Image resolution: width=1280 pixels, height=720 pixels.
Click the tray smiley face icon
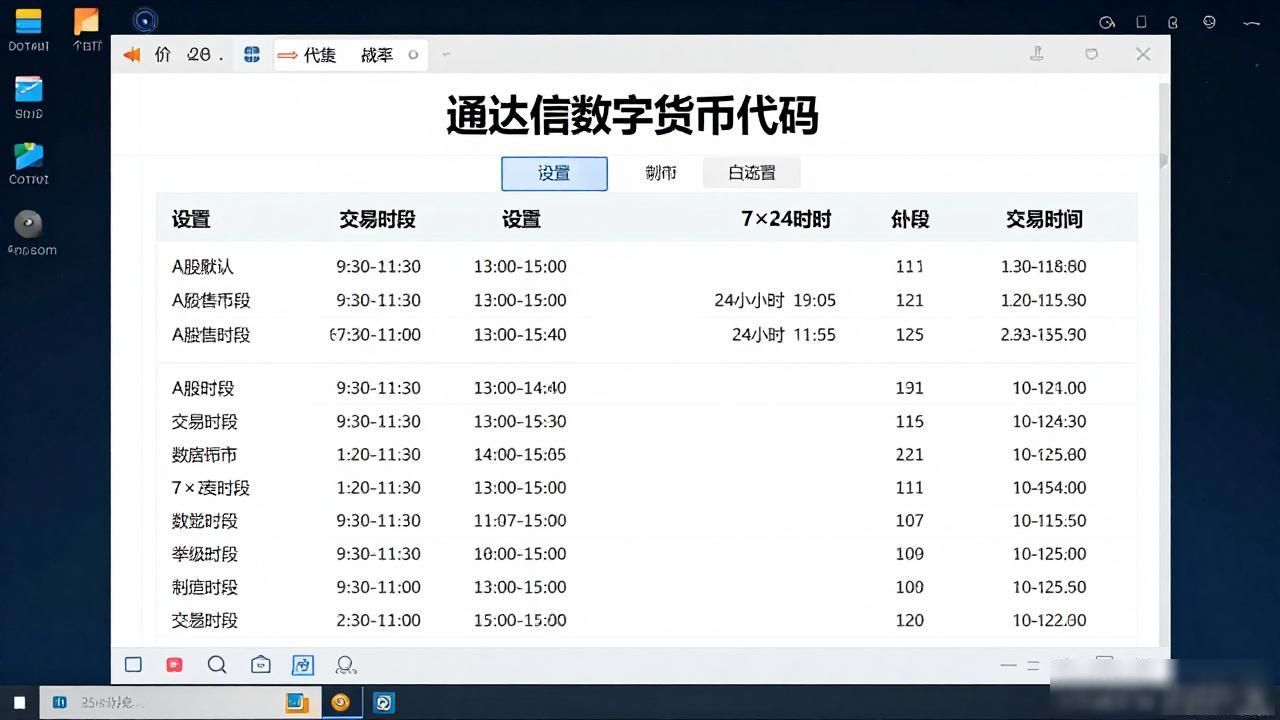1209,22
